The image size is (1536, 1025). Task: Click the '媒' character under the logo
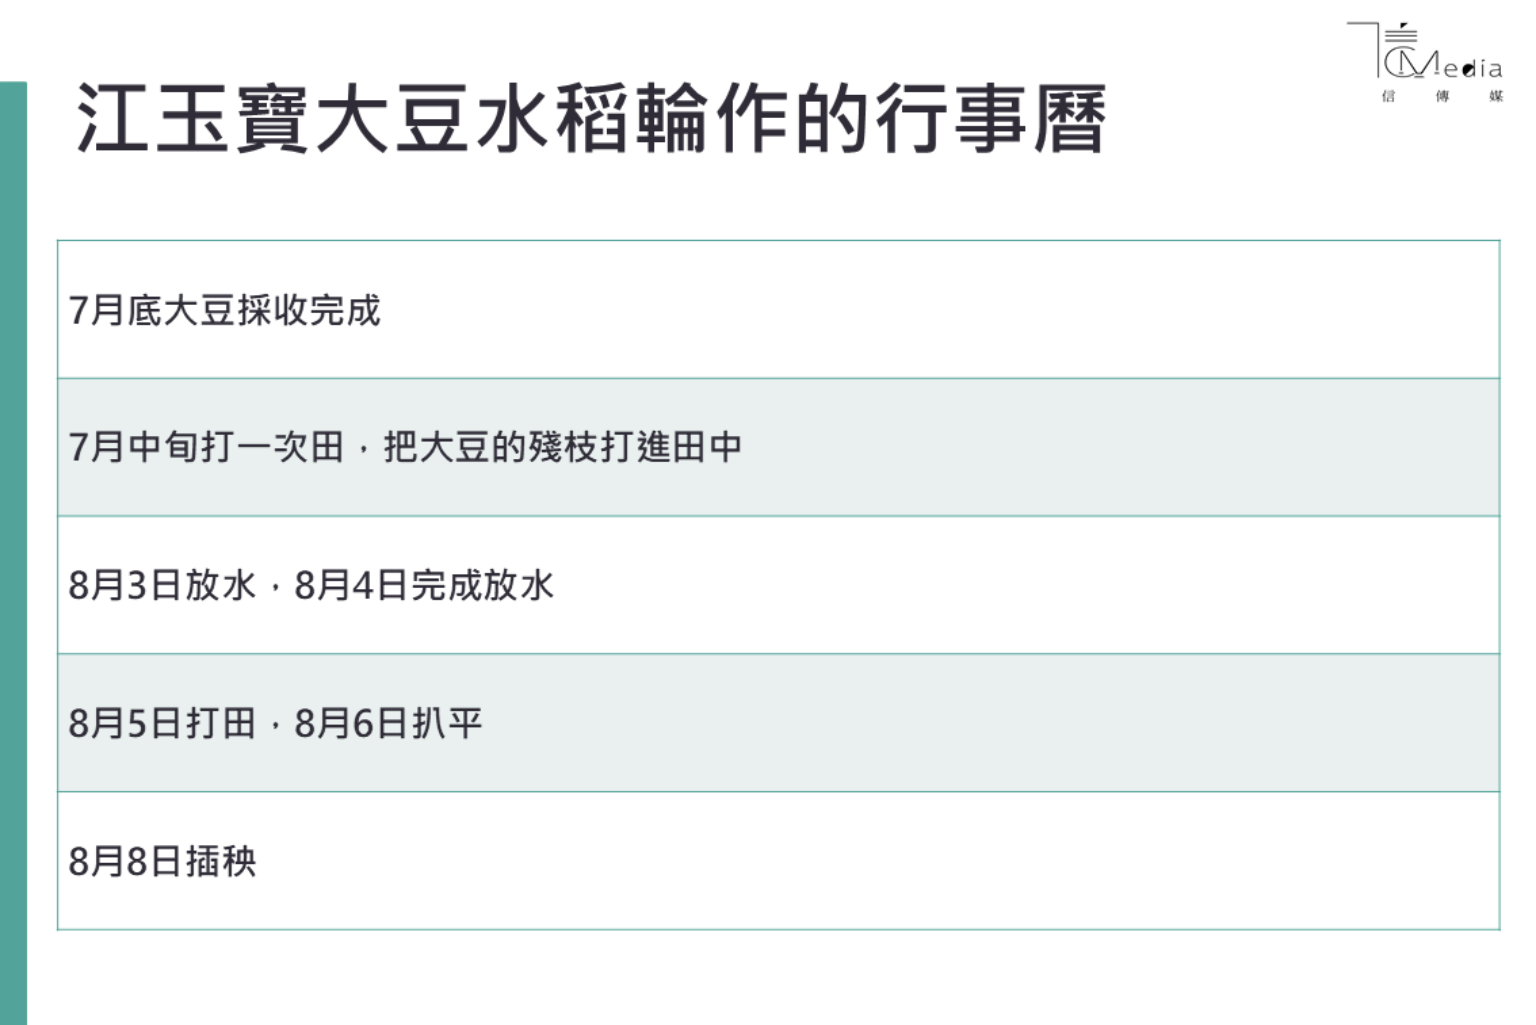[1496, 96]
